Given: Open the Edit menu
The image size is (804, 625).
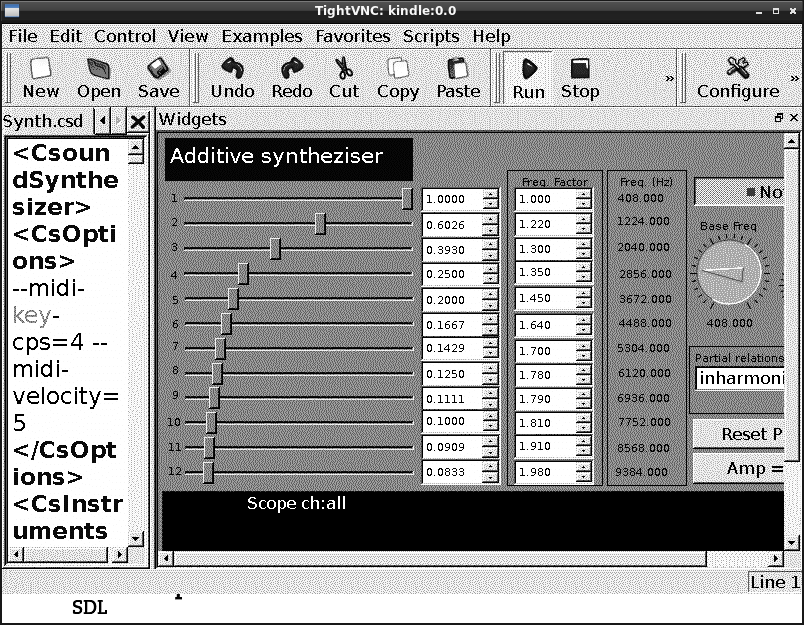Looking at the screenshot, I should (x=66, y=36).
